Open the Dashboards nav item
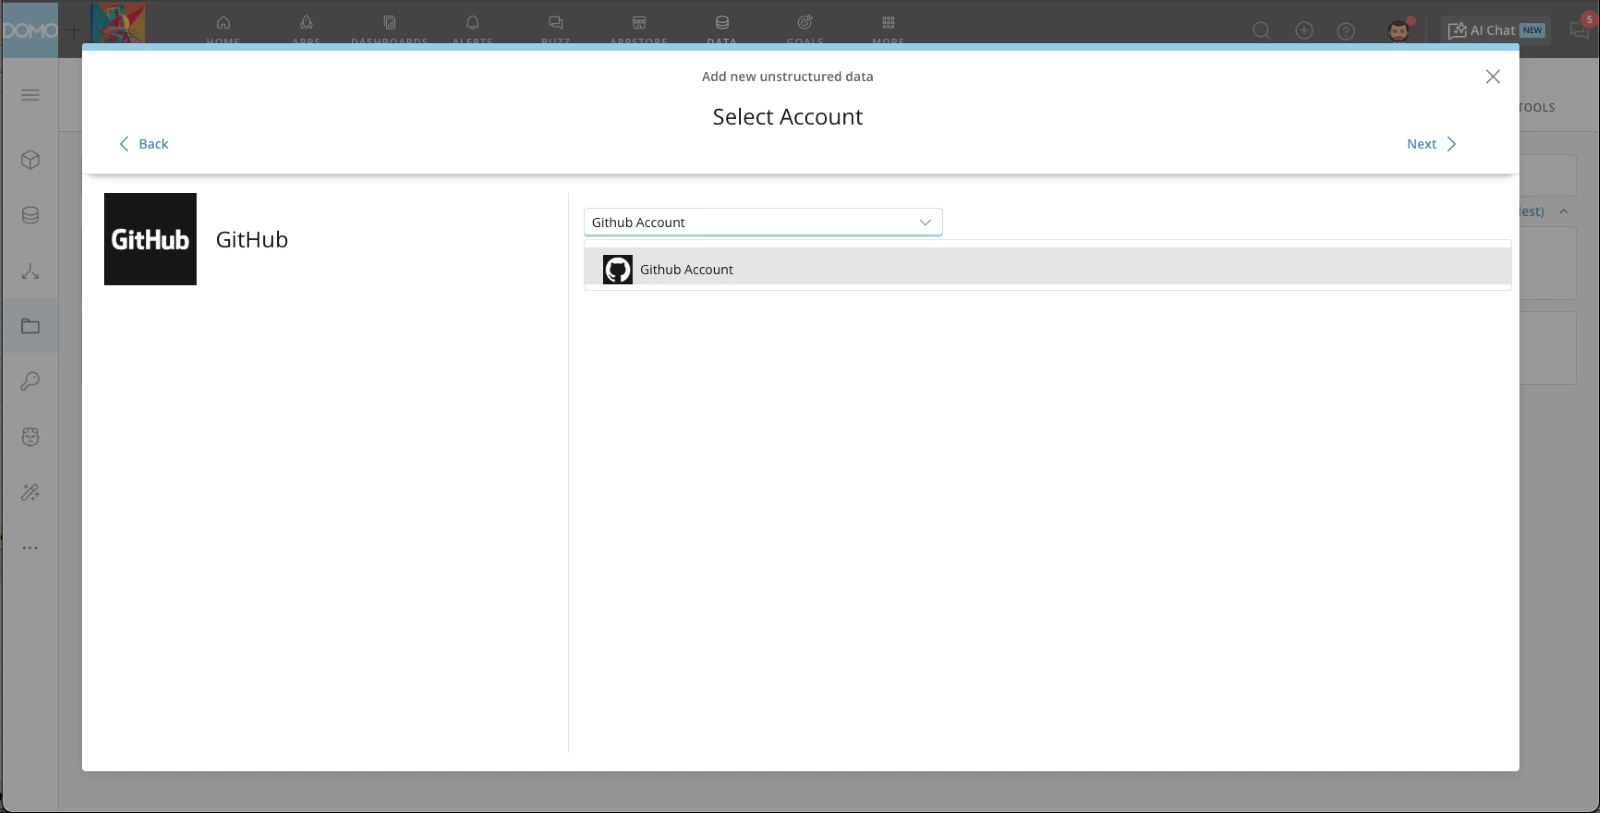This screenshot has height=813, width=1600. (x=389, y=29)
